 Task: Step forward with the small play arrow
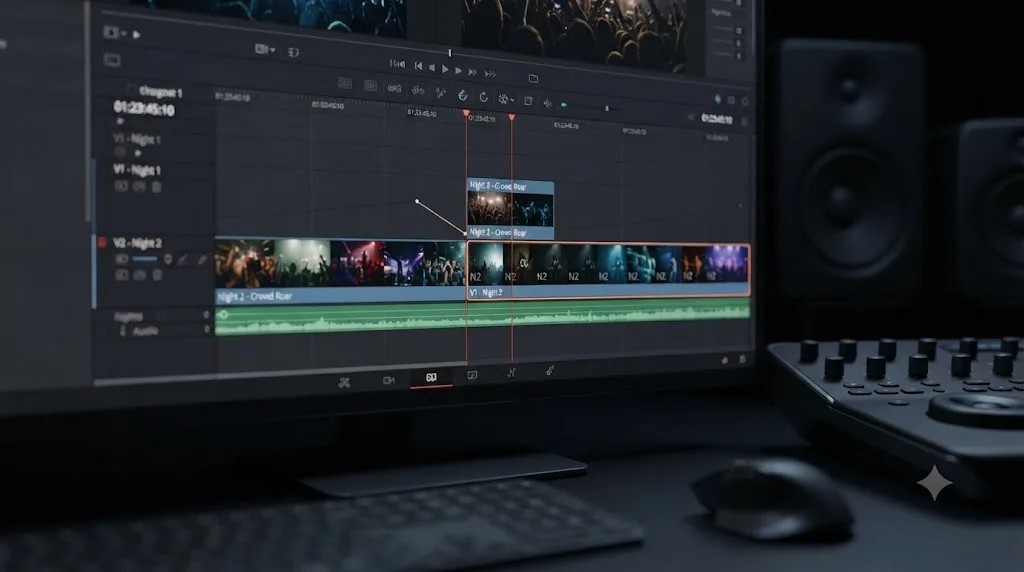458,71
